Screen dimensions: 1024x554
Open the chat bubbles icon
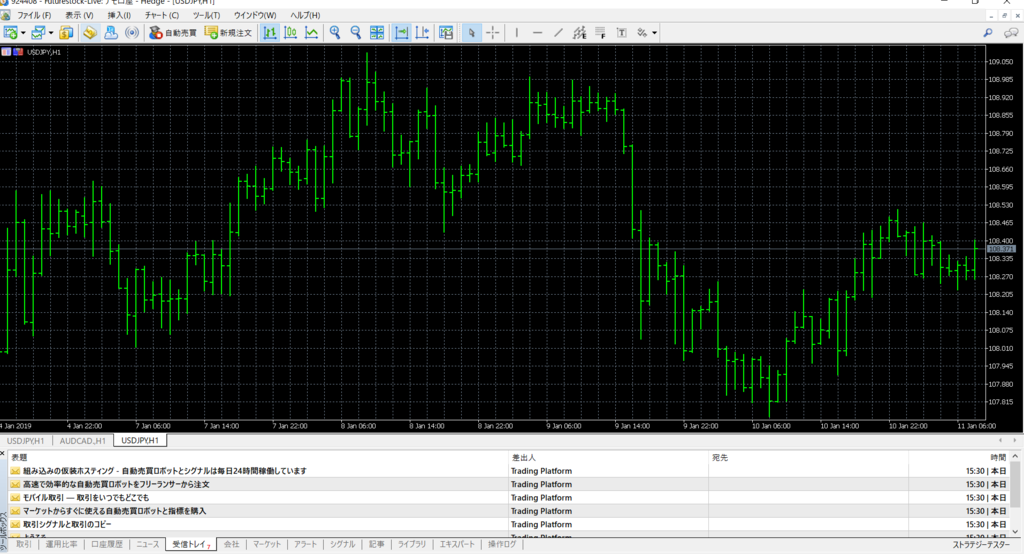click(x=1010, y=33)
